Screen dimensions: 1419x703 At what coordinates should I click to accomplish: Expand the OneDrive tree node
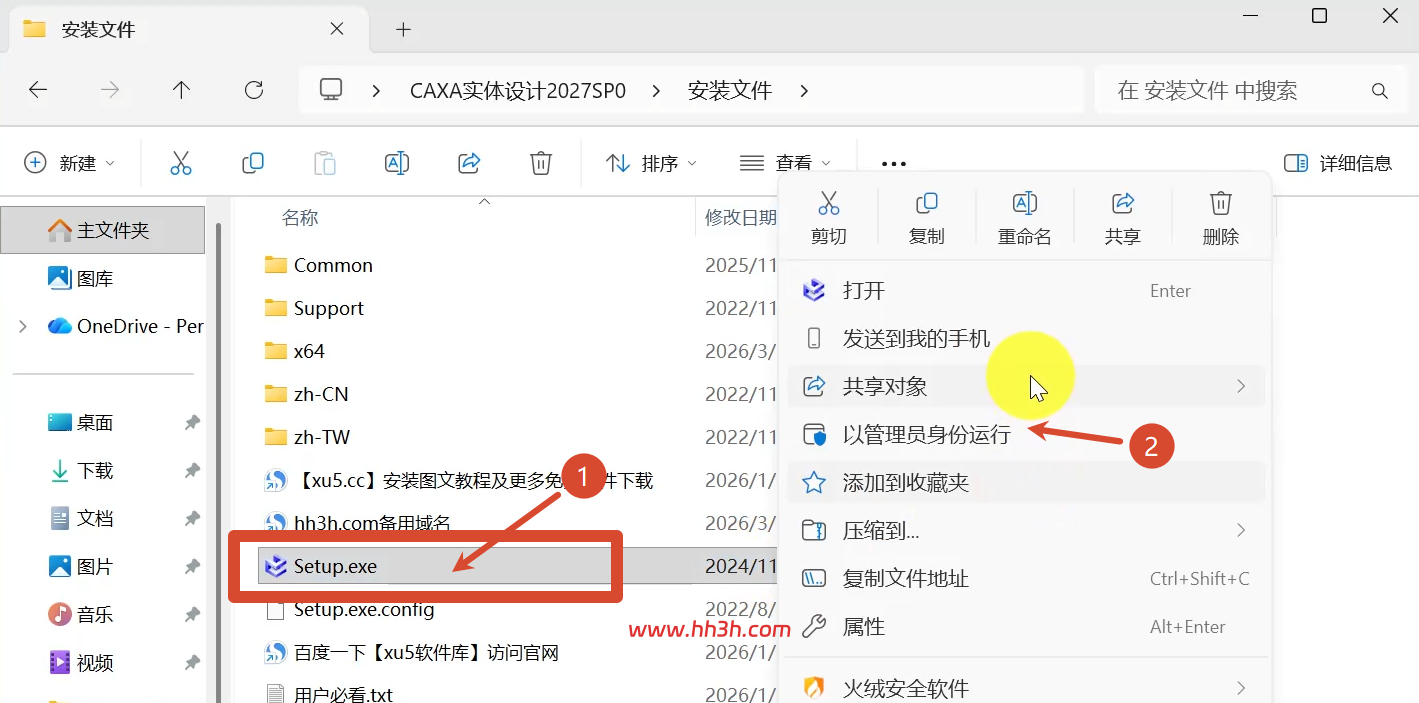(23, 326)
